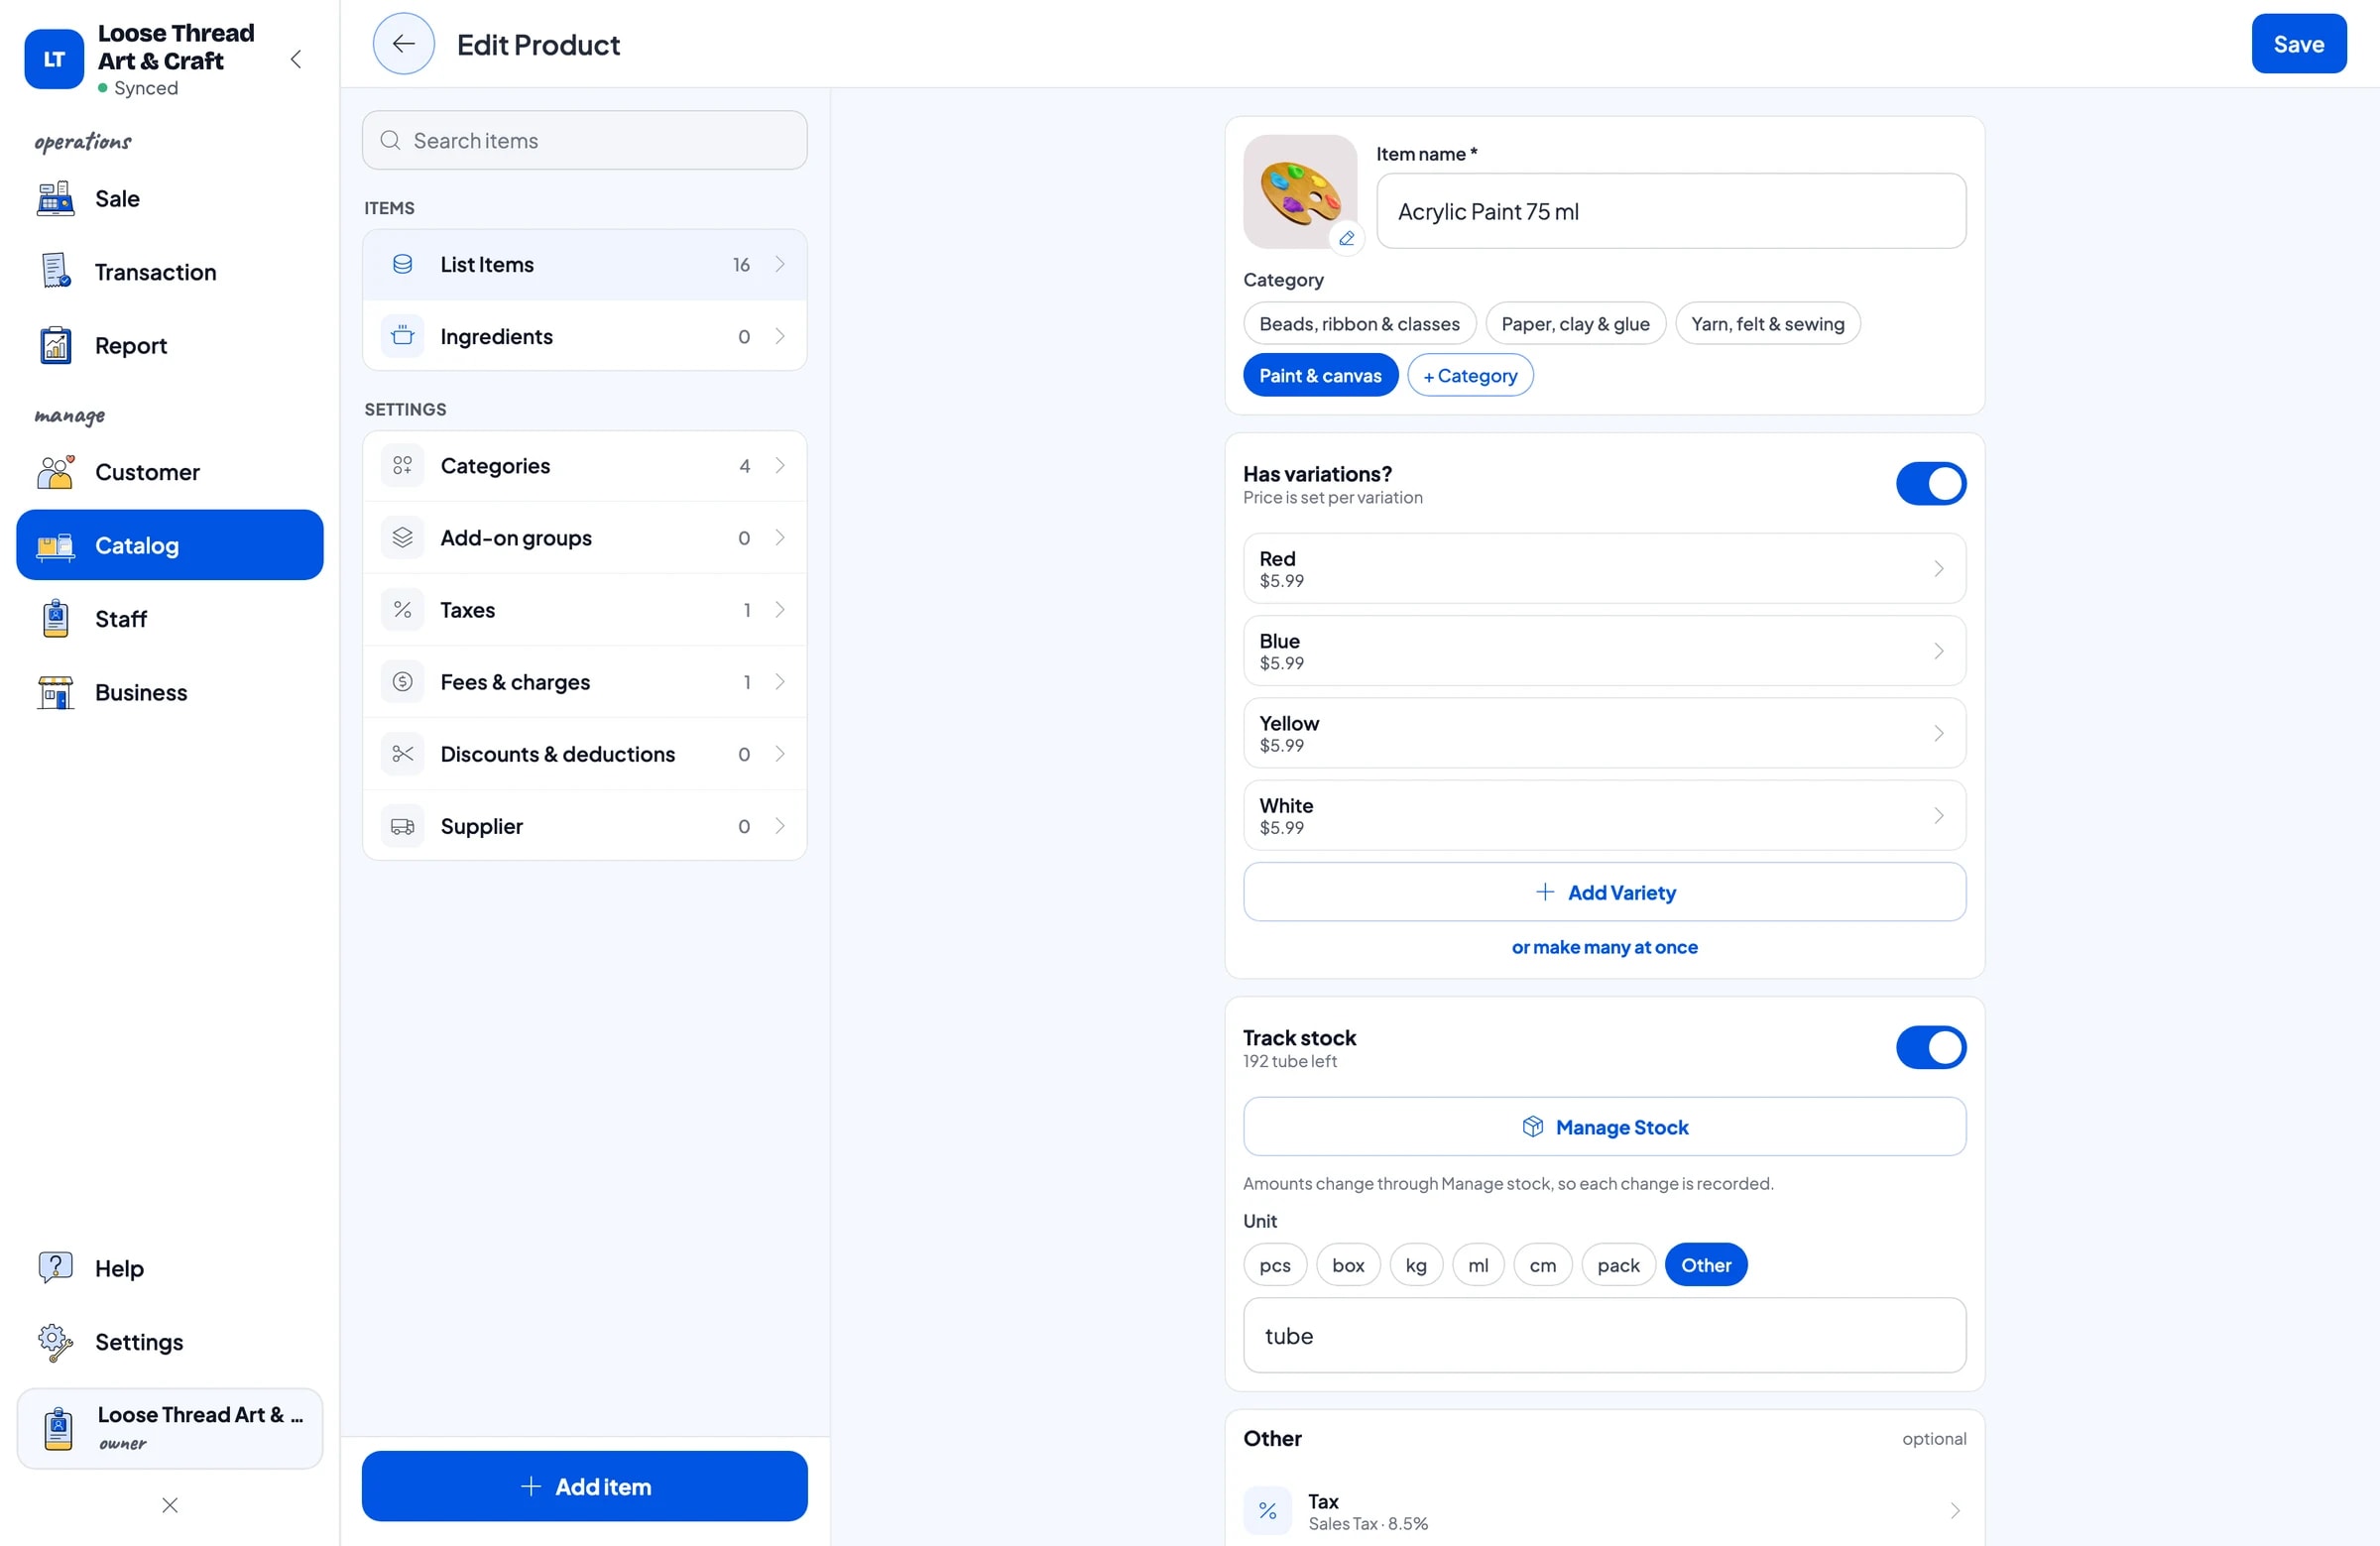Viewport: 2380px width, 1546px height.
Task: Collapse the sidebar with the chevron by the store name
Action: pos(296,59)
